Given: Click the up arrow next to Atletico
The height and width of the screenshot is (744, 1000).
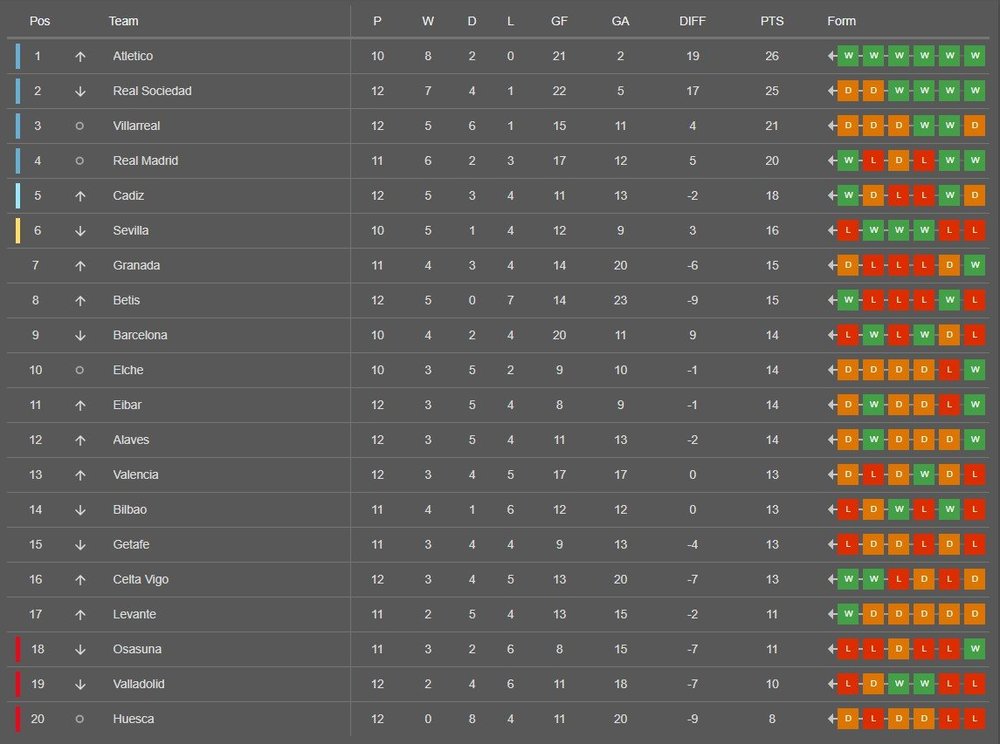Looking at the screenshot, I should tap(80, 56).
